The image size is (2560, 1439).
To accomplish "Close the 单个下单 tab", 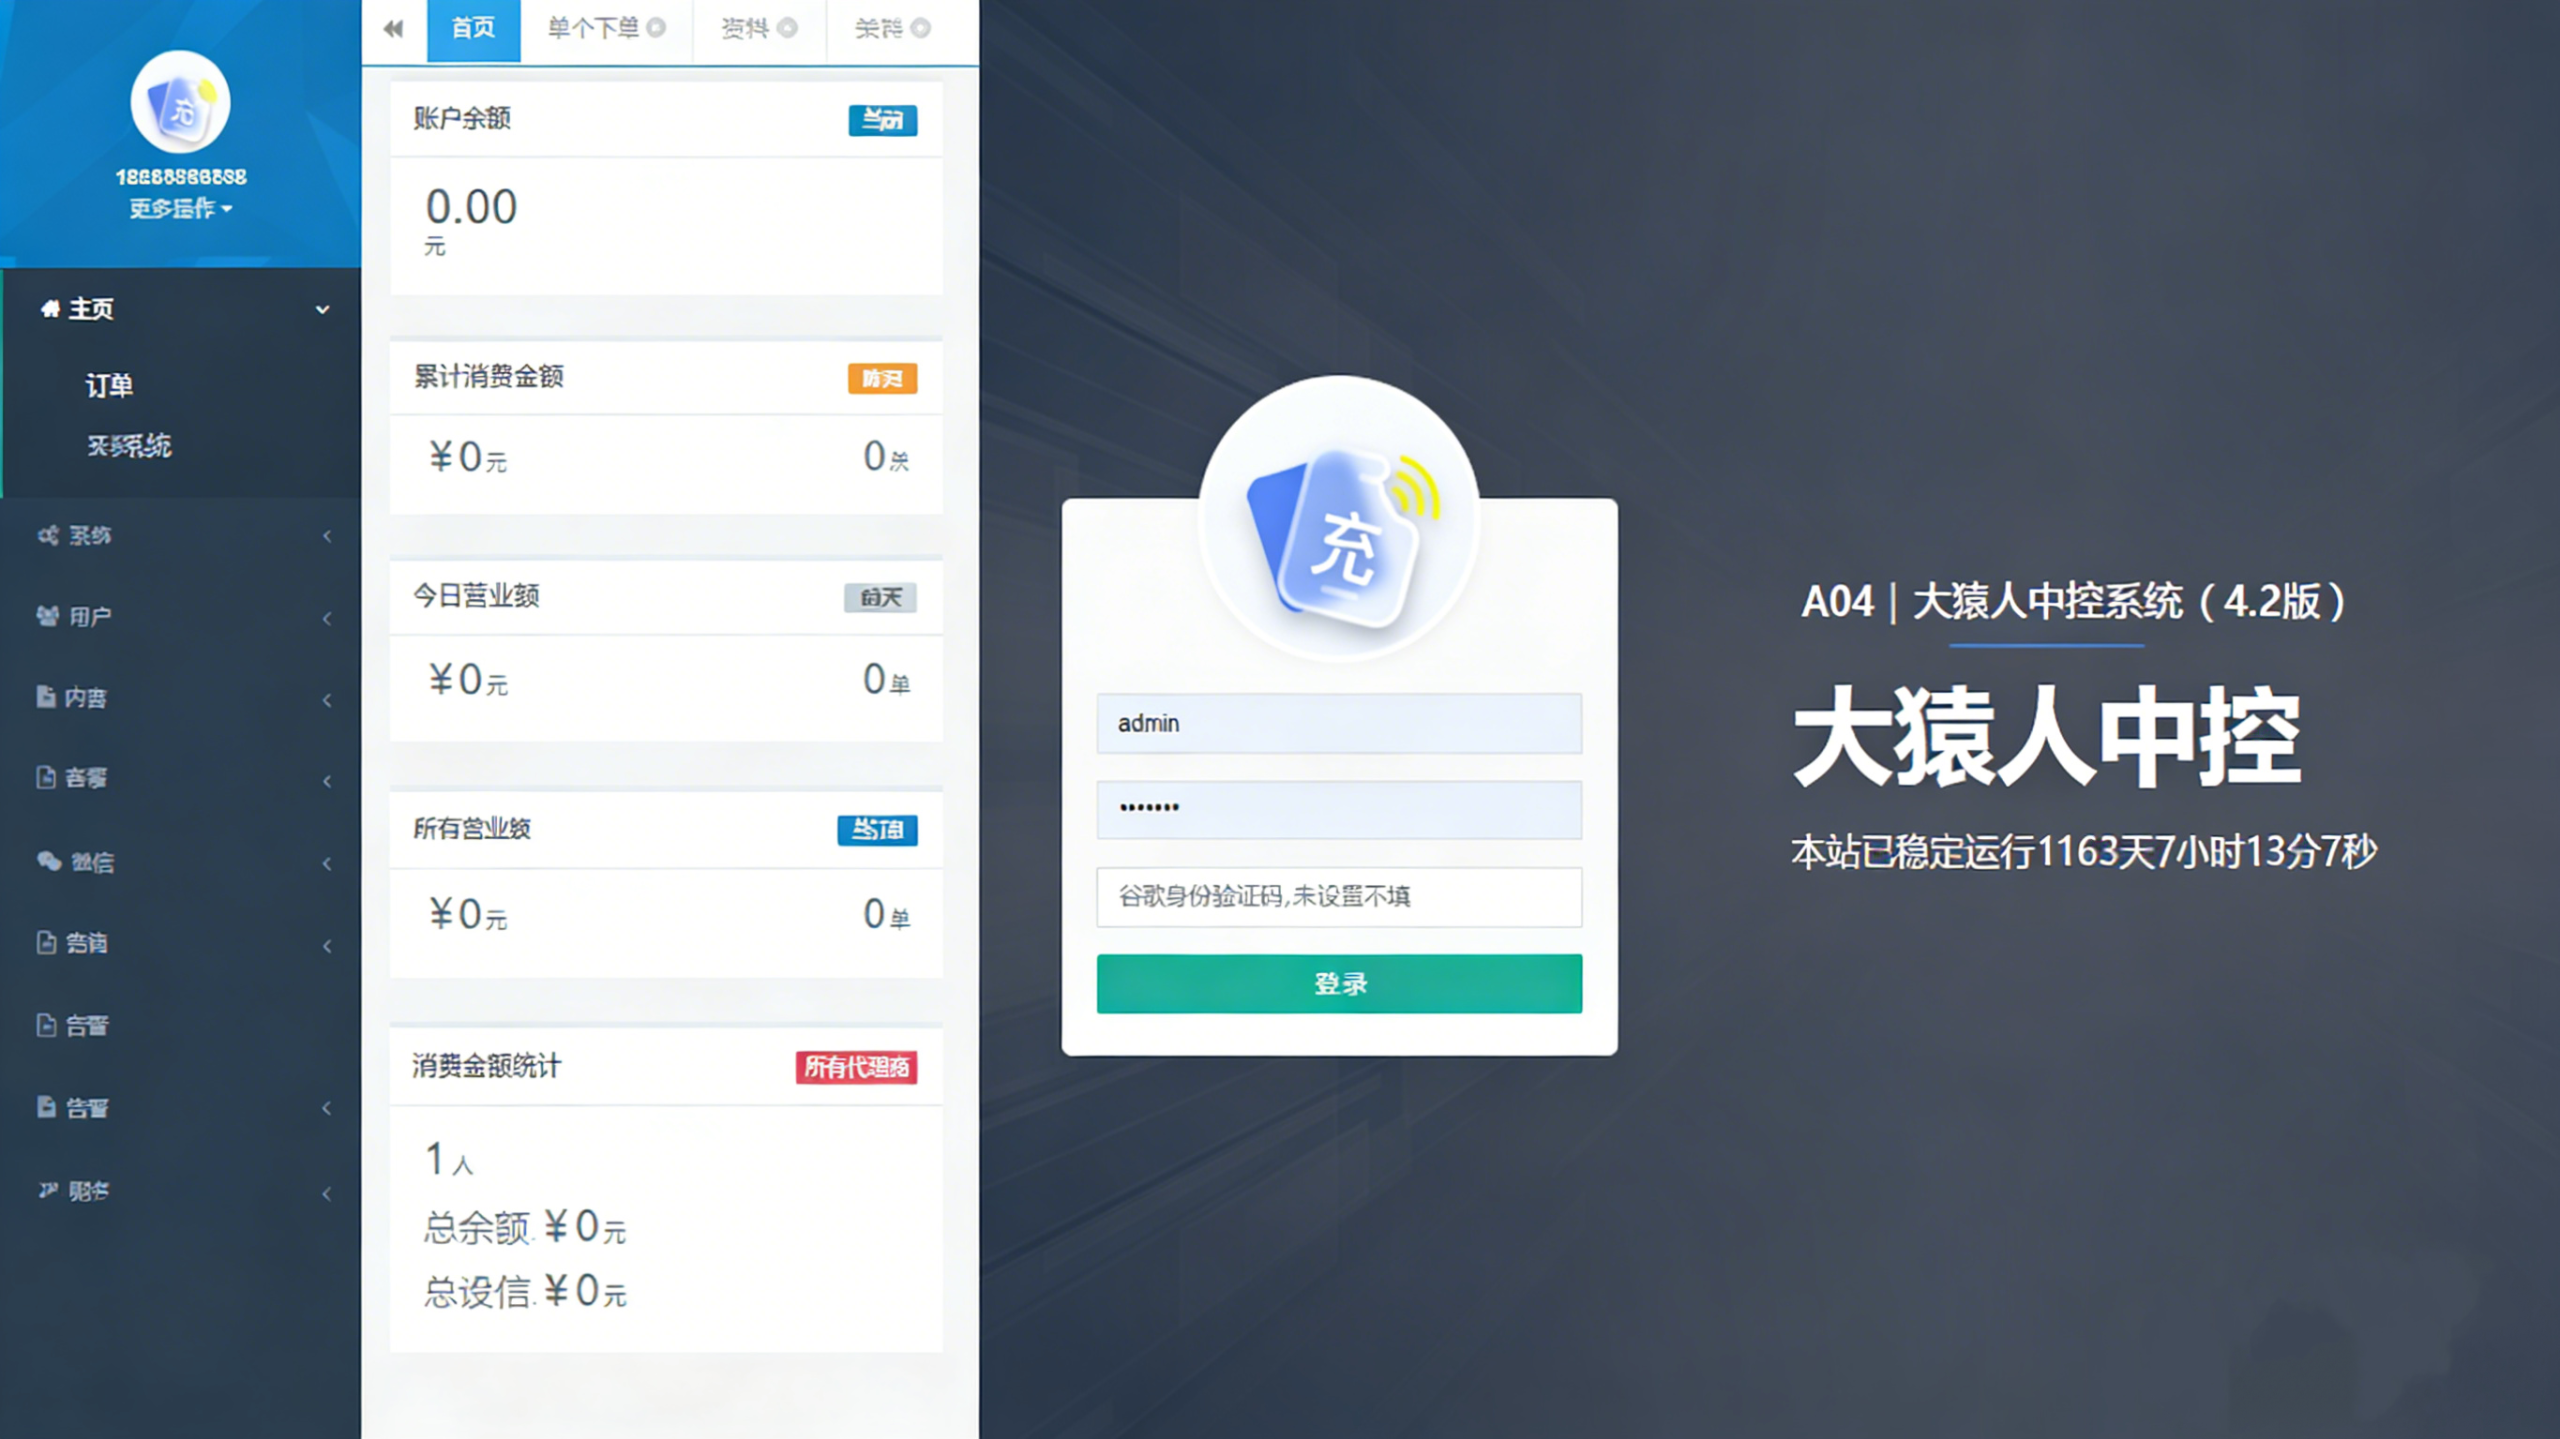I will point(656,29).
